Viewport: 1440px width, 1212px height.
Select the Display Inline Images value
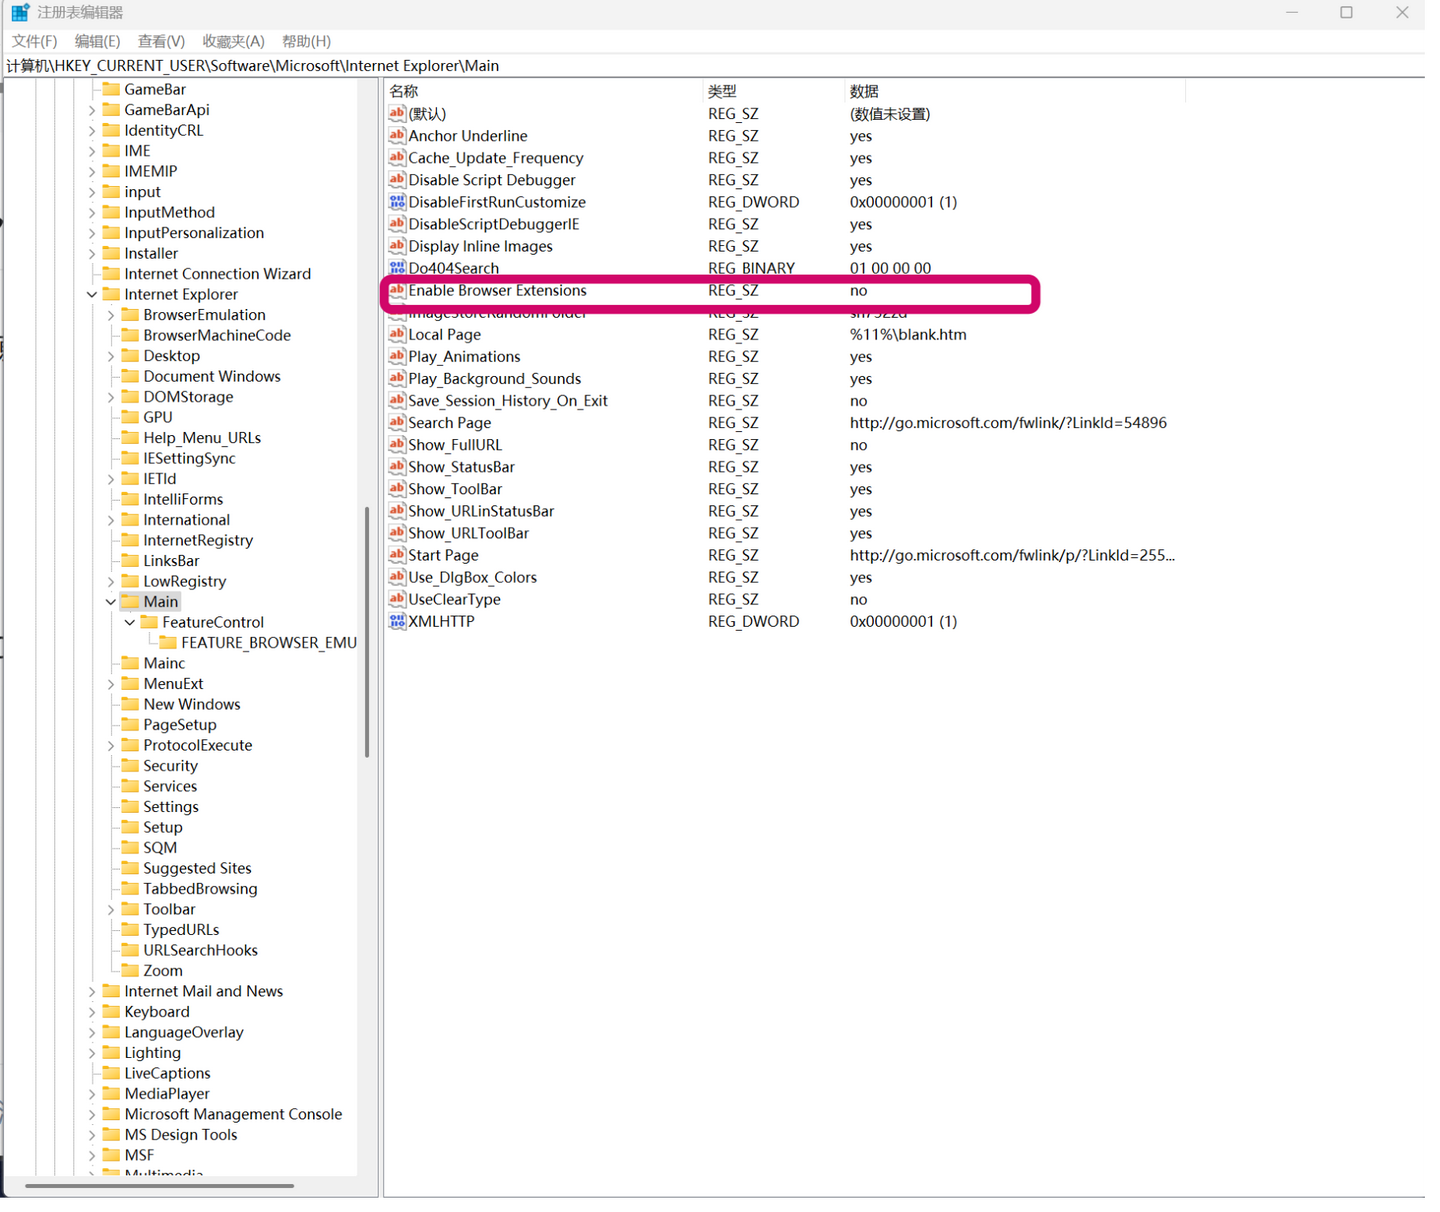480,246
